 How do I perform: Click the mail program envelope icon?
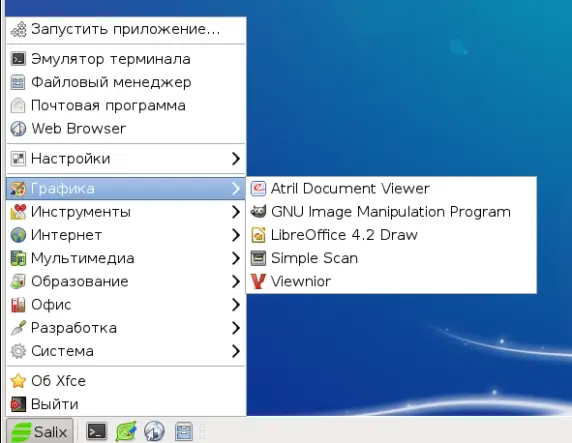tap(18, 105)
